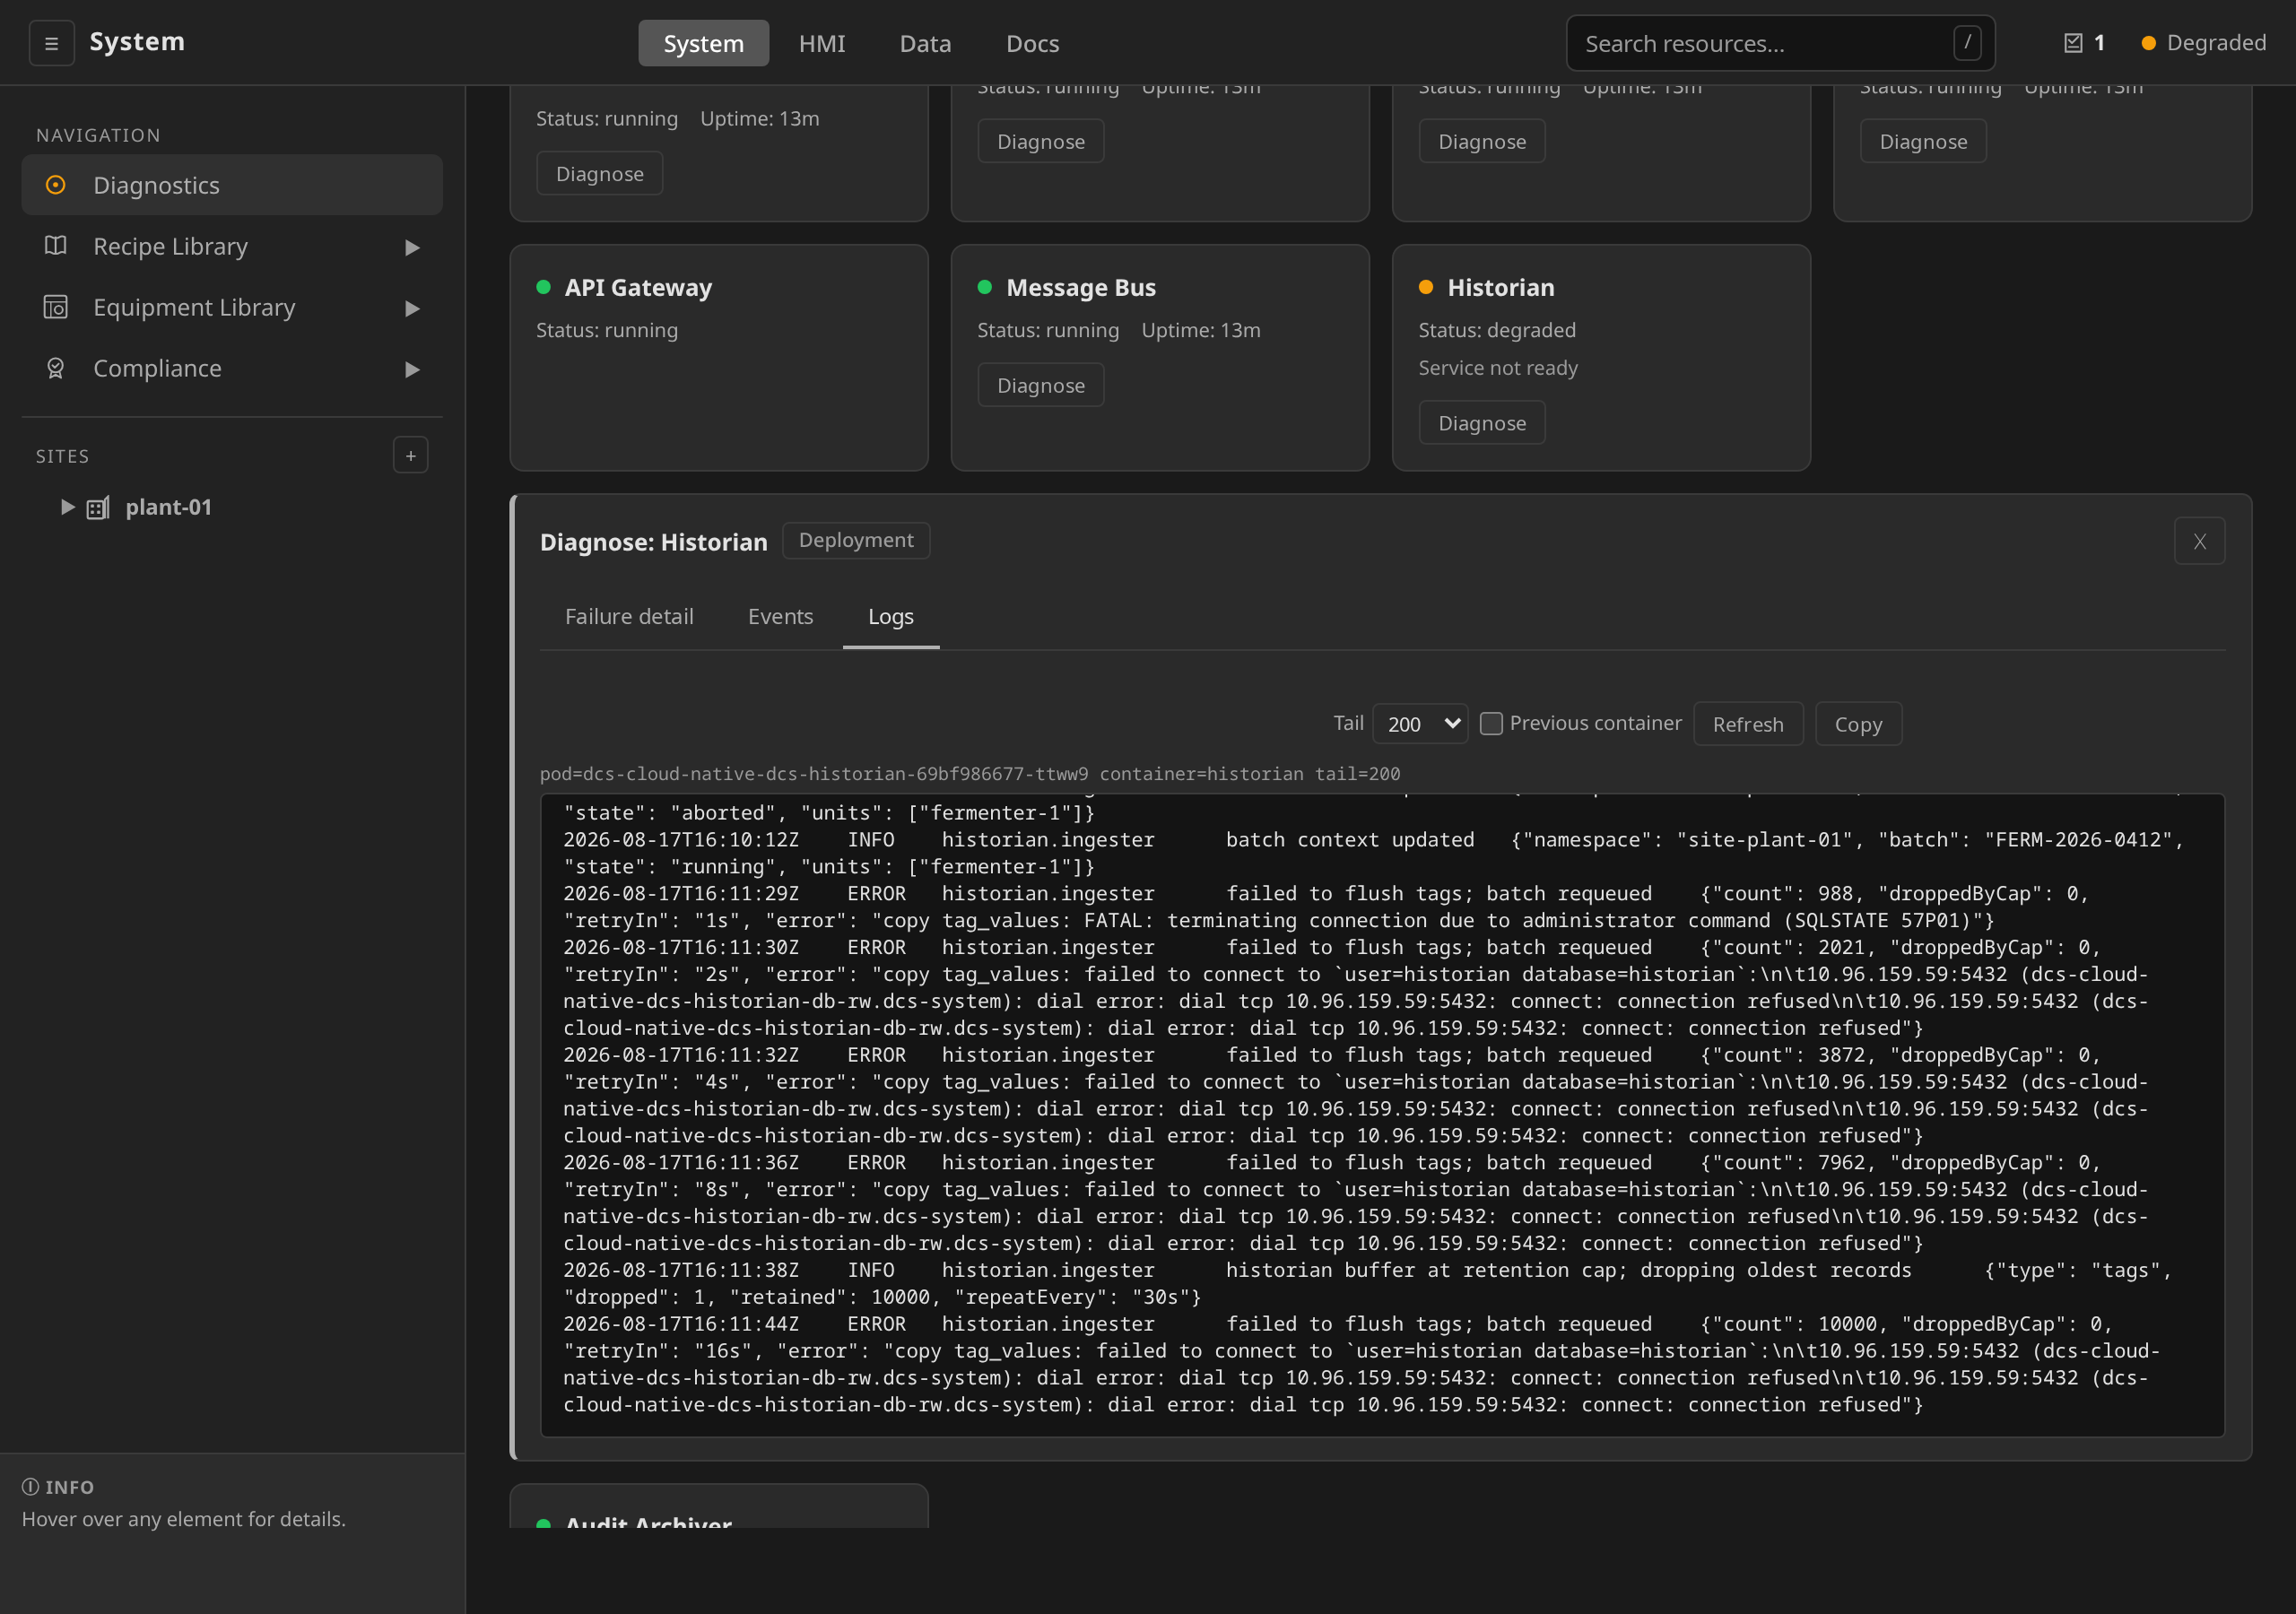Screen dimensions: 2296x1614
Task: Switch to the HMI top tab
Action: click(822, 43)
